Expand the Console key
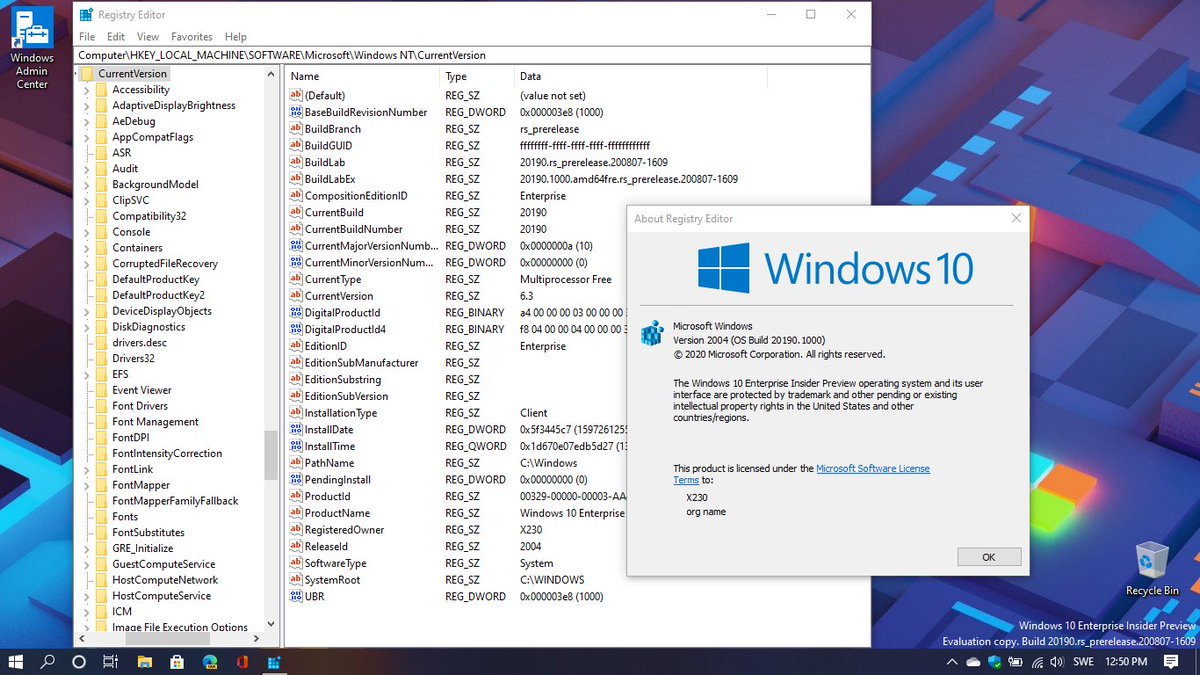The height and width of the screenshot is (675, 1200). tap(87, 232)
